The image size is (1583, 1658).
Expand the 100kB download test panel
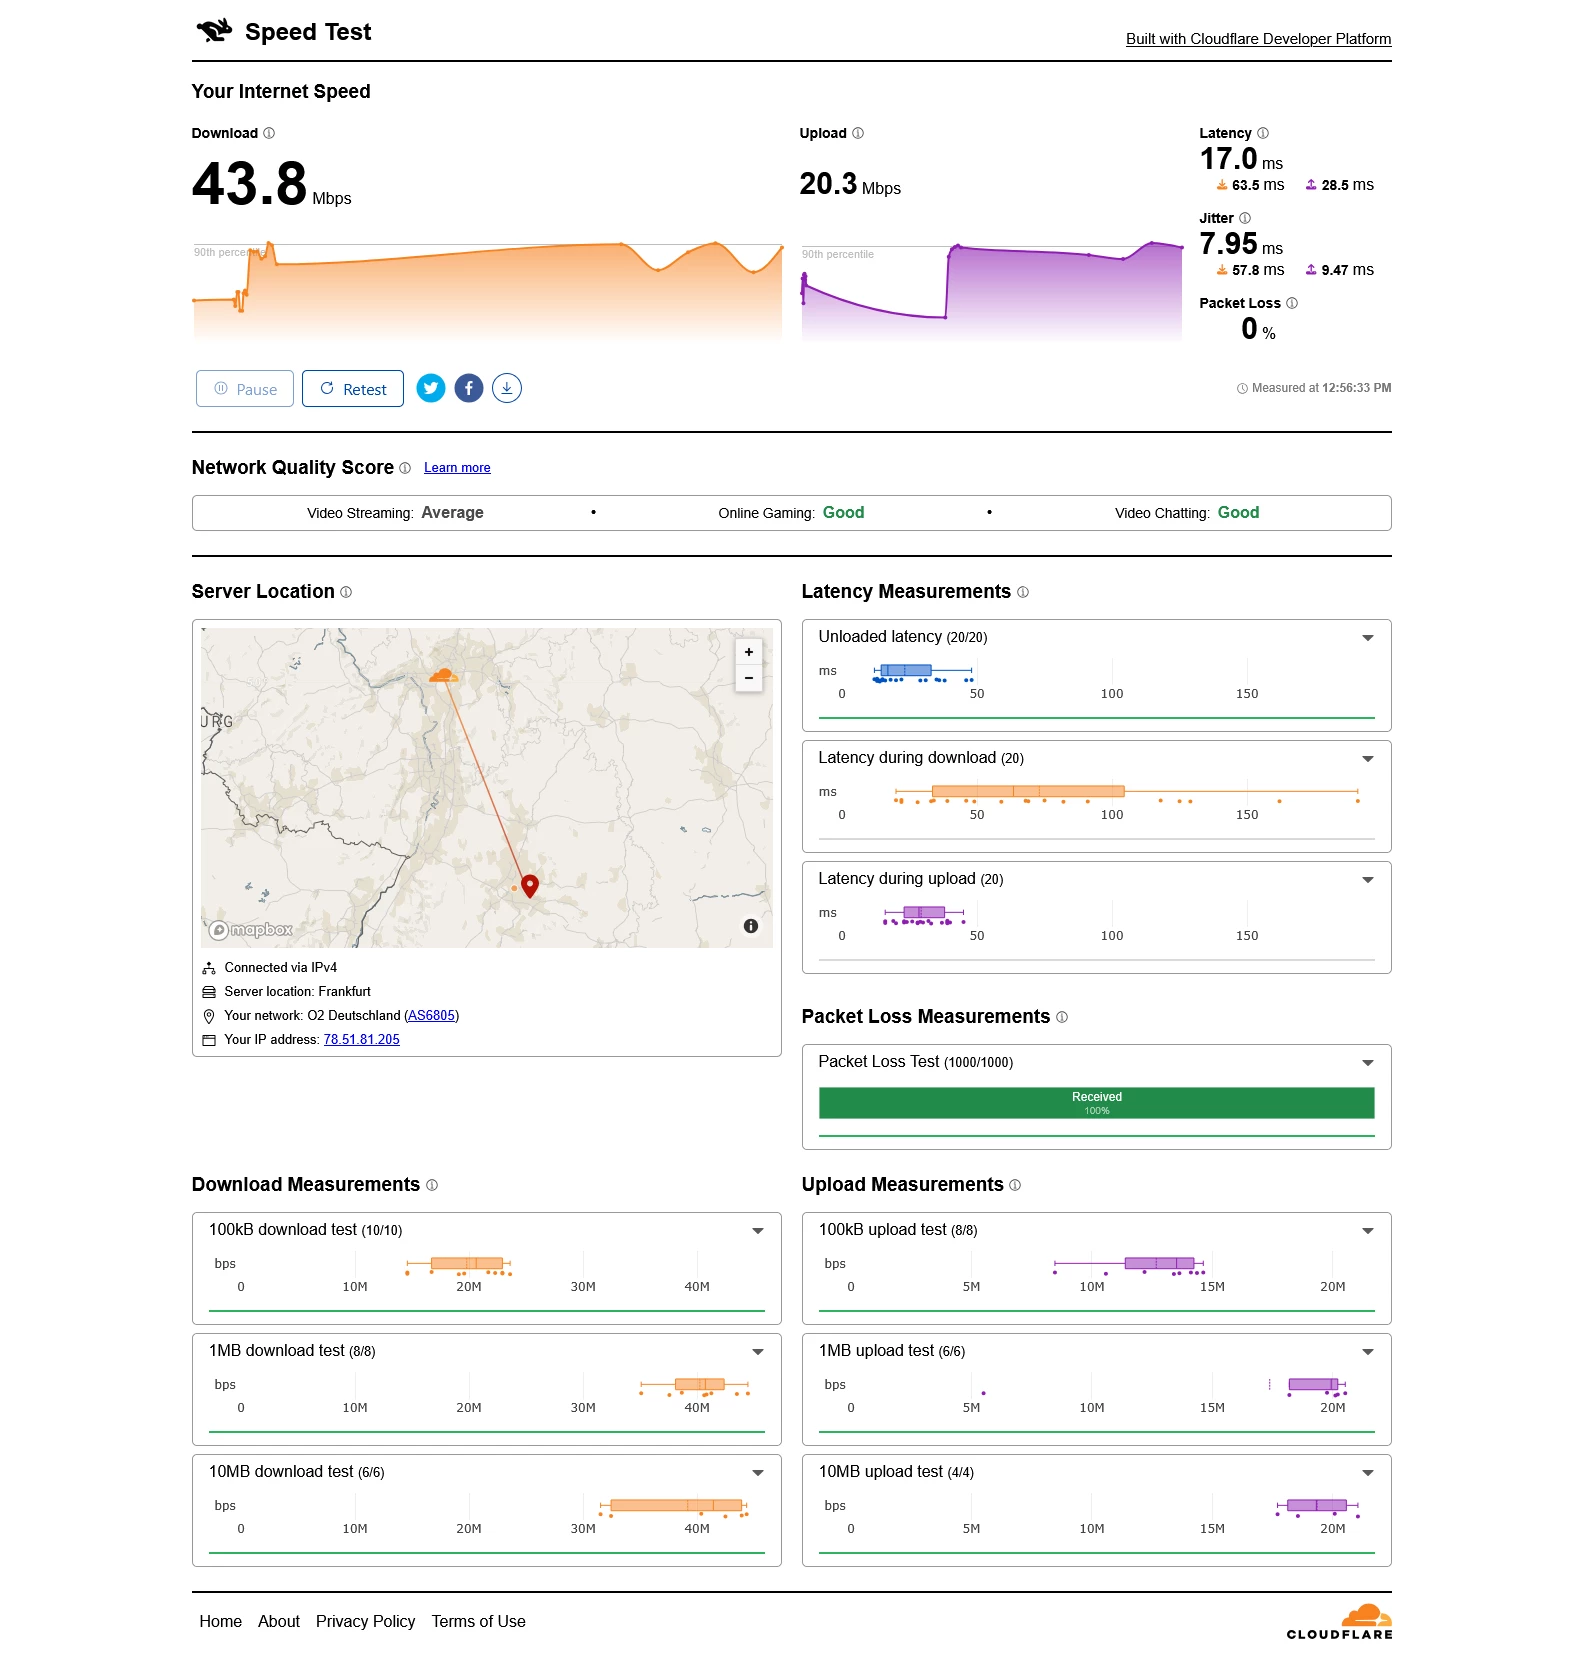coord(758,1231)
